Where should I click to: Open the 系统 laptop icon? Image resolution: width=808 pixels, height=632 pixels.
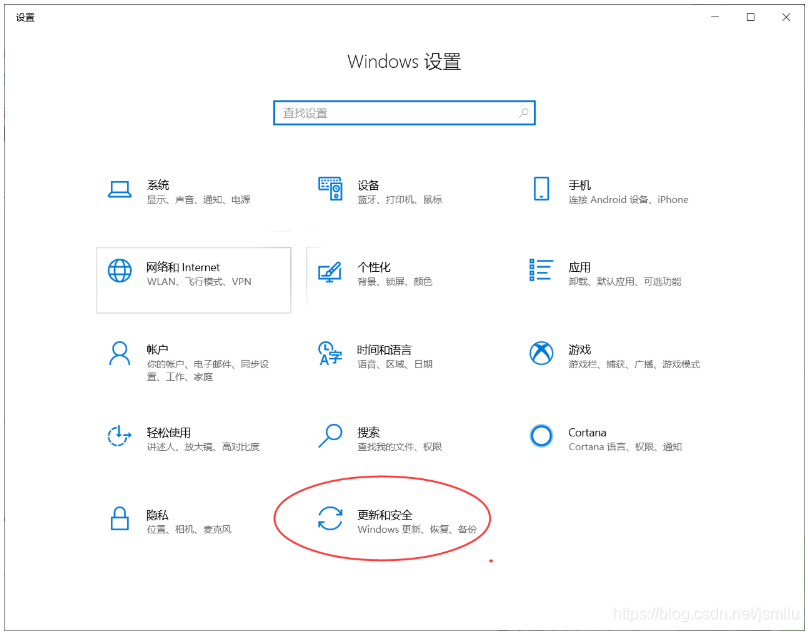120,189
